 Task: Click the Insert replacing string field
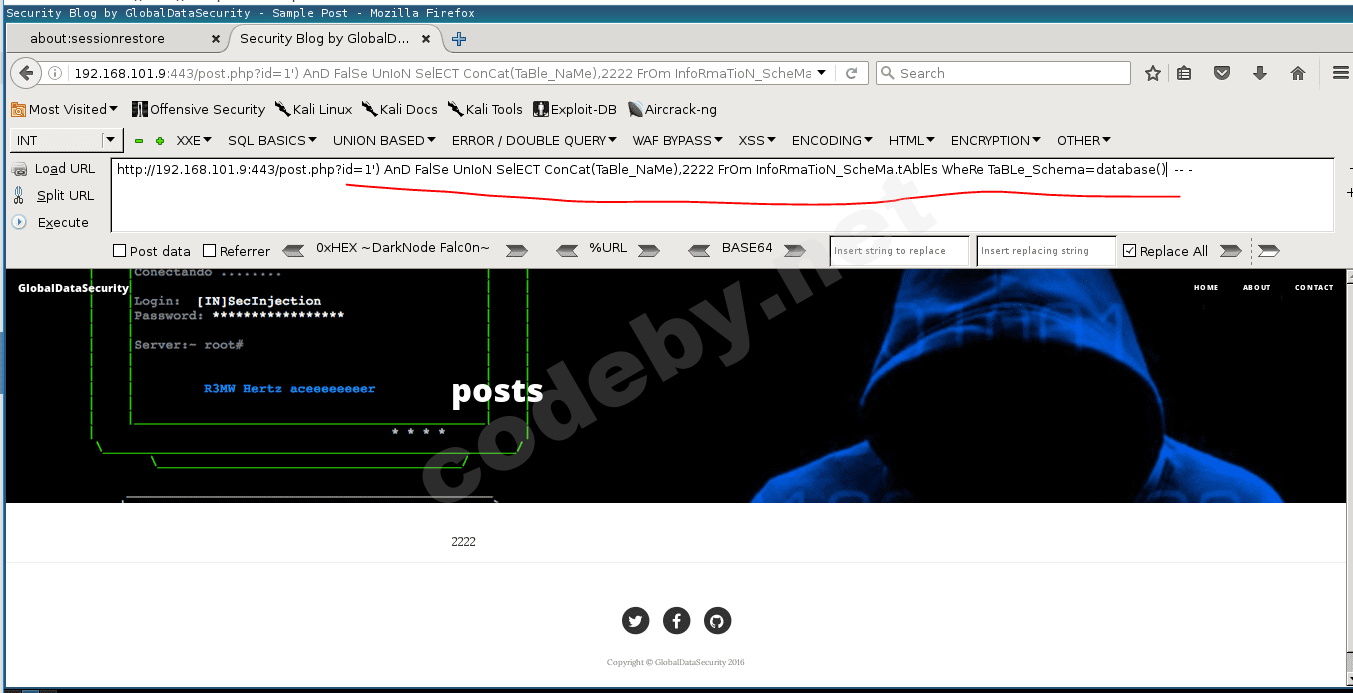pyautogui.click(x=1046, y=251)
